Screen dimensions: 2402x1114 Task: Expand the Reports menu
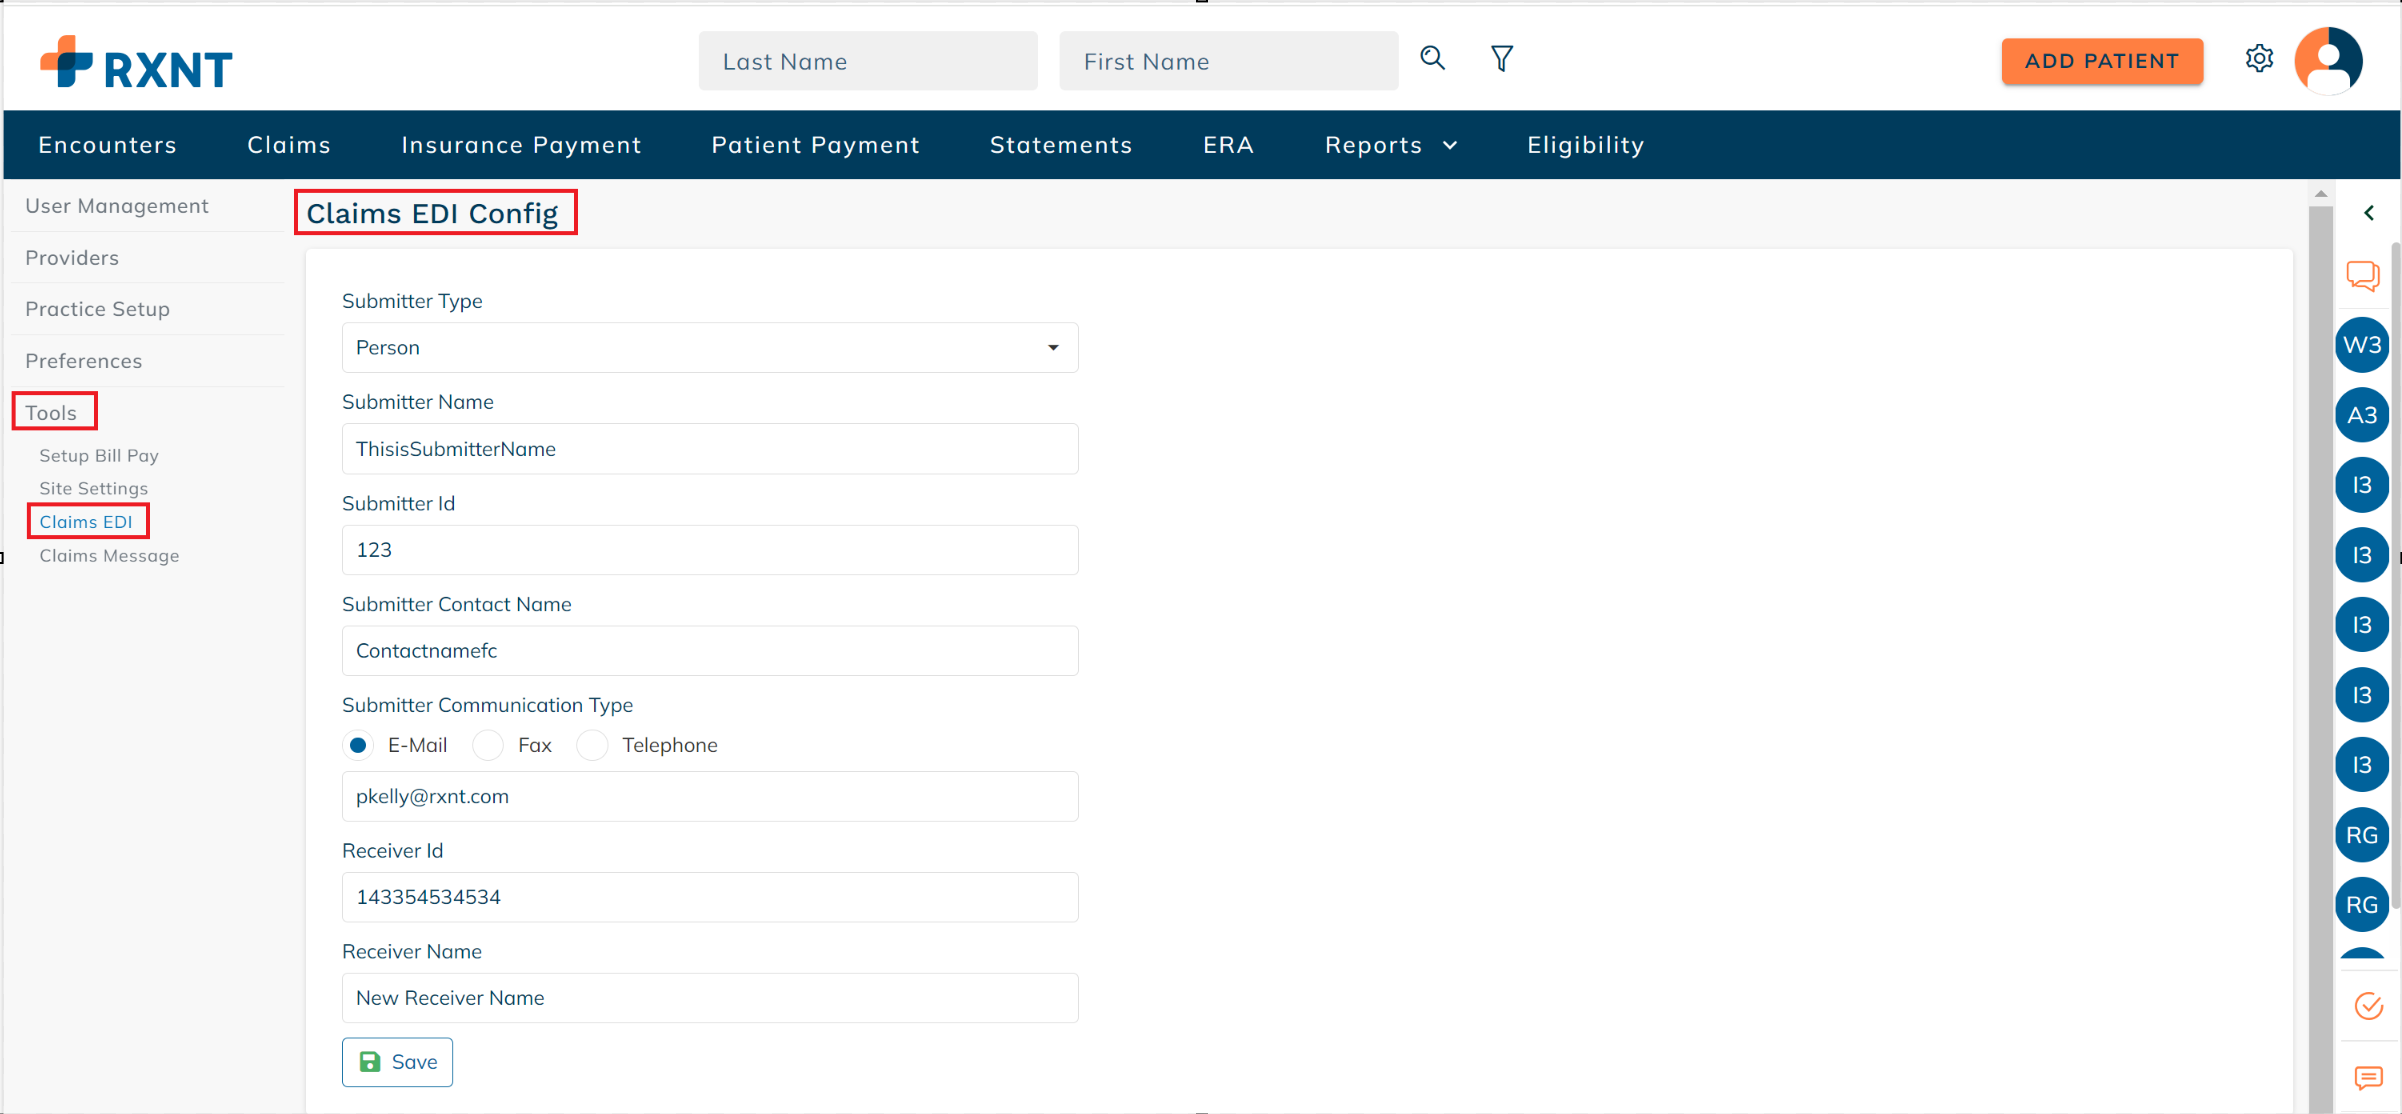point(1390,145)
